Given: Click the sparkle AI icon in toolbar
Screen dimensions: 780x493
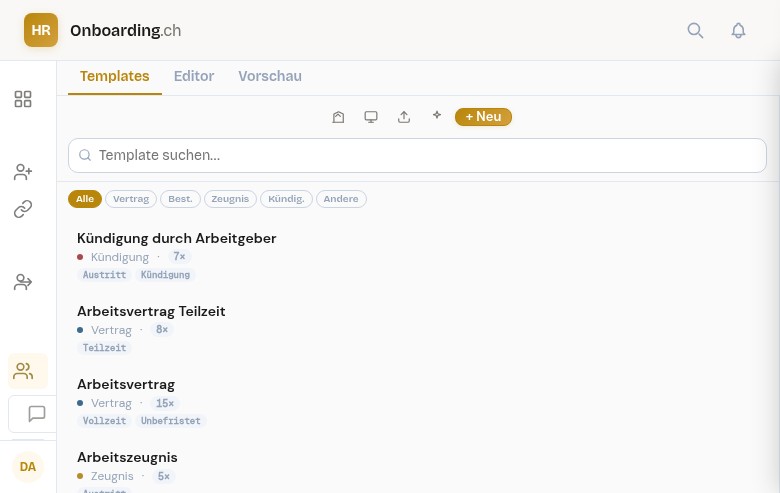Looking at the screenshot, I should 437,115.
